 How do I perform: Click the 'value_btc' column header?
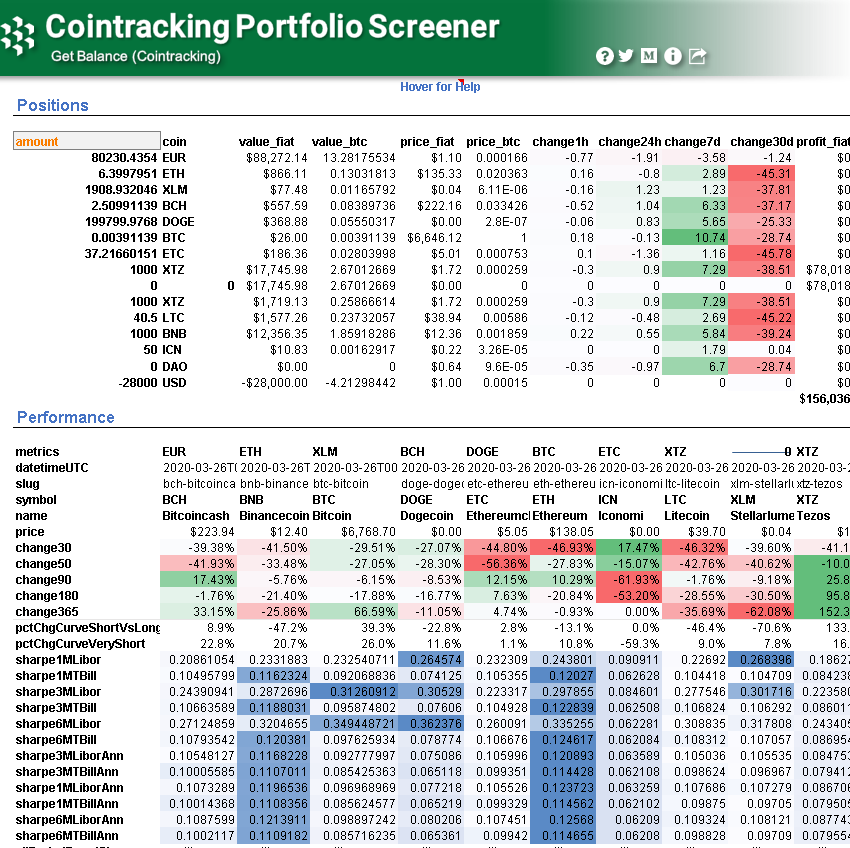click(339, 142)
